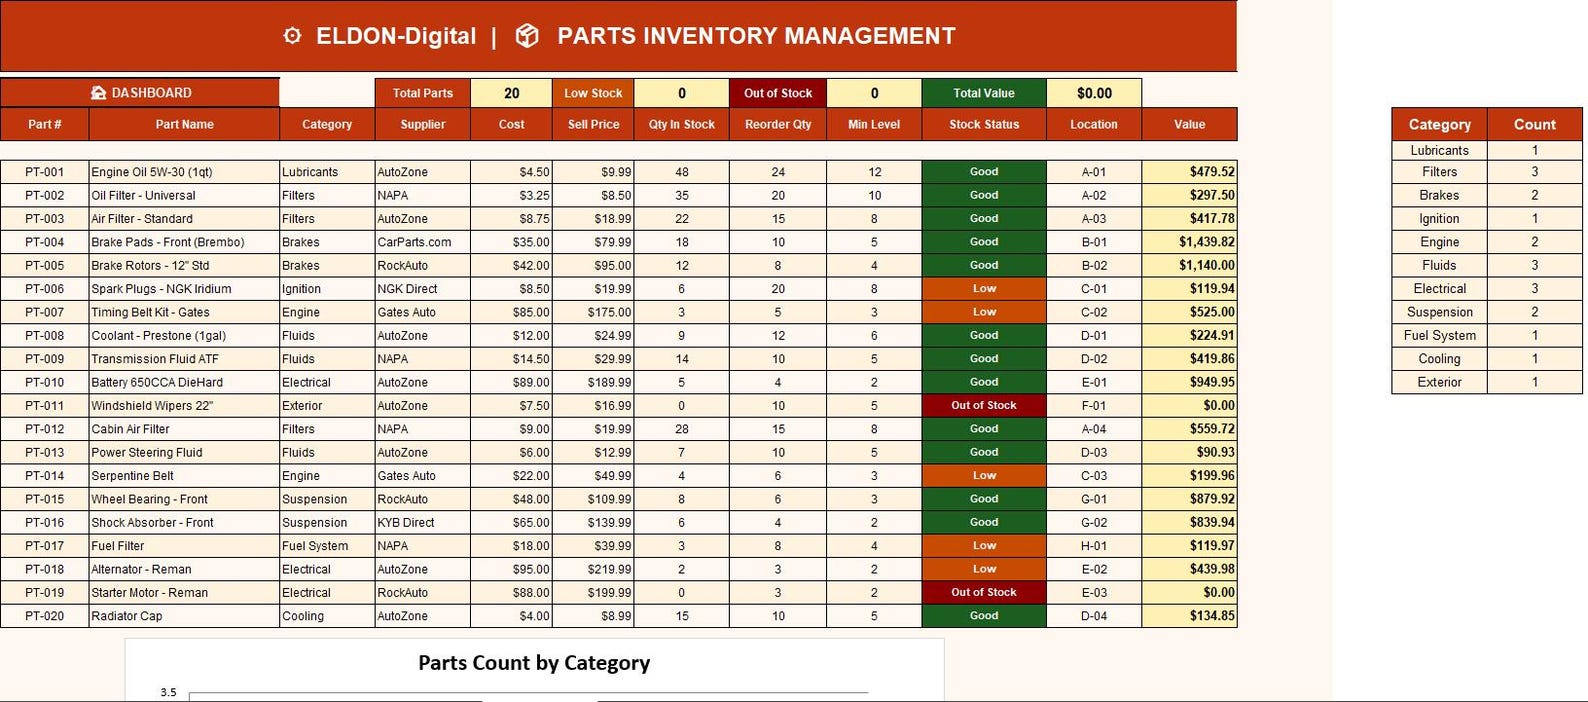Click the NGK Direct supplier cell

423,289
